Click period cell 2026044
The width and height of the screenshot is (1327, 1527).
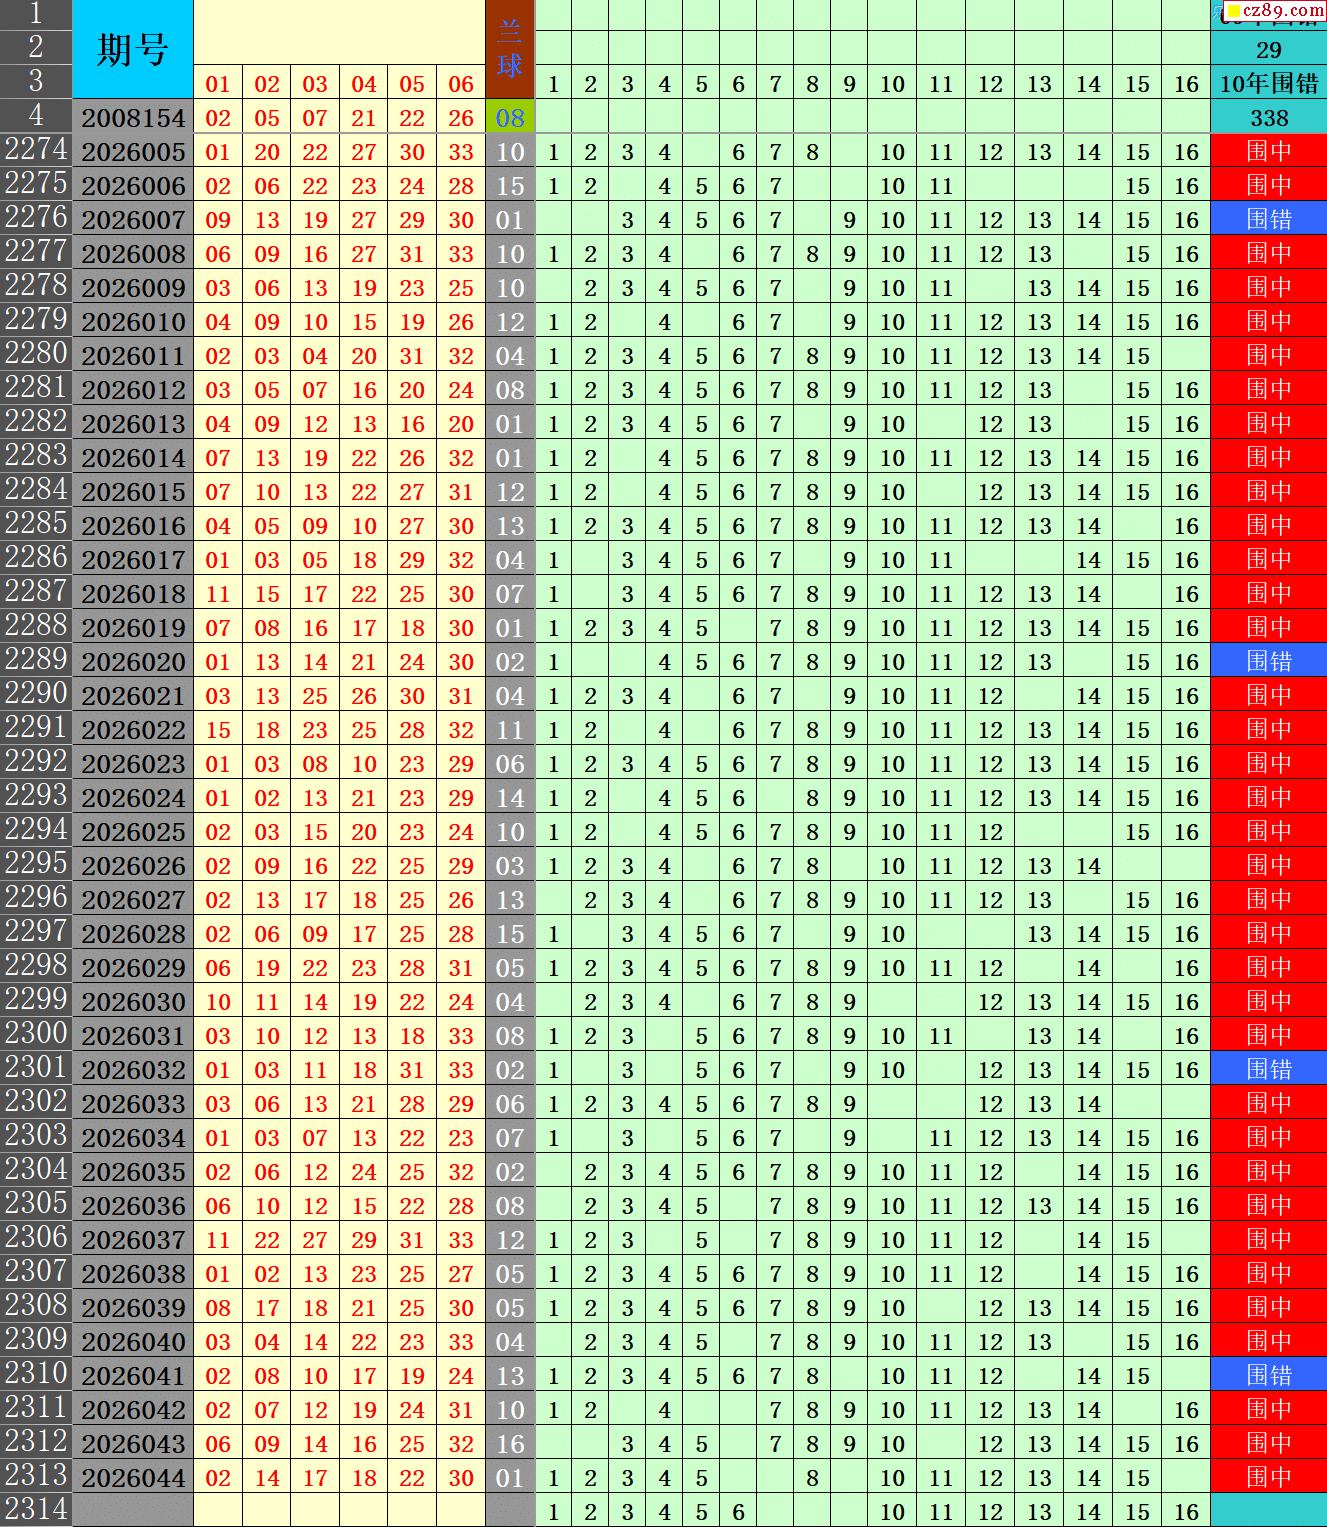tap(133, 1477)
